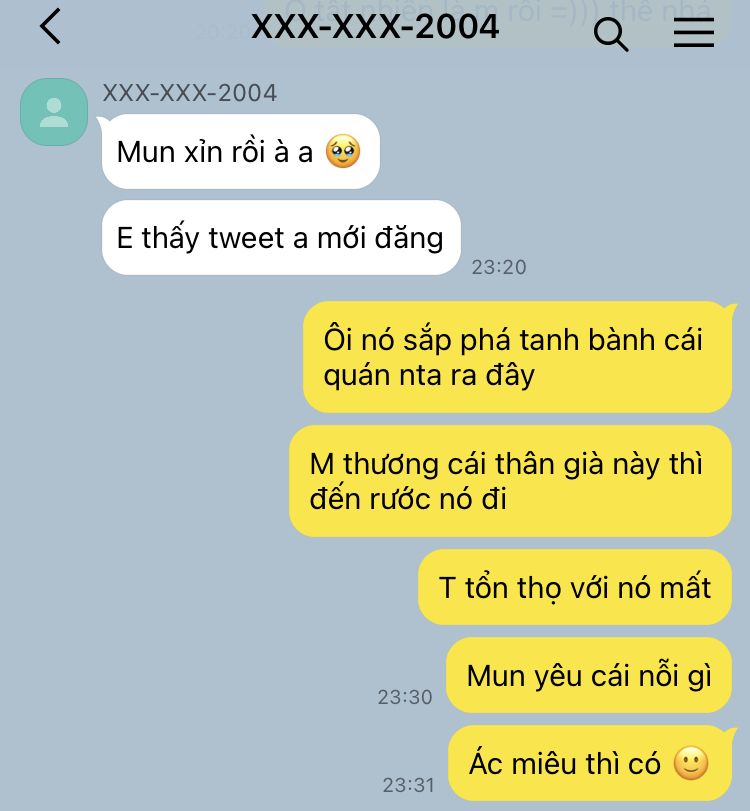750x811 pixels.
Task: Tap the sender's teal profile avatar
Action: (x=54, y=112)
